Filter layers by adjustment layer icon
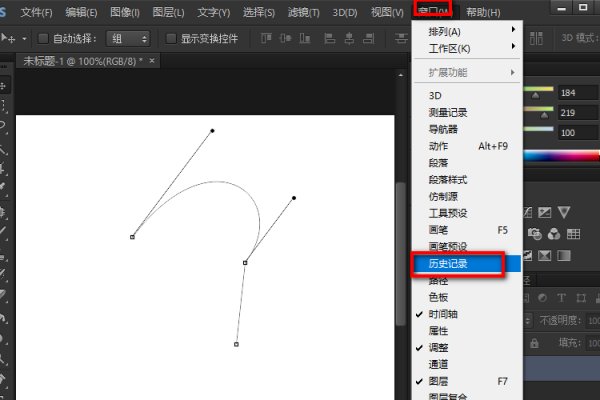The height and width of the screenshot is (400, 600). 542,298
